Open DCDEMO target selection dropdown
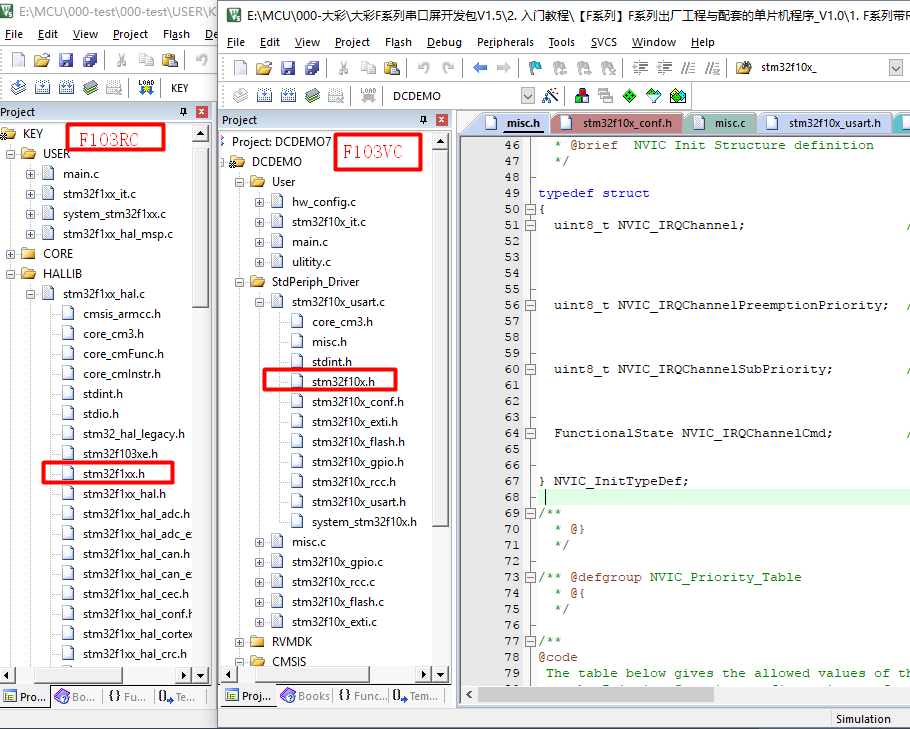The image size is (910, 729). (x=528, y=96)
